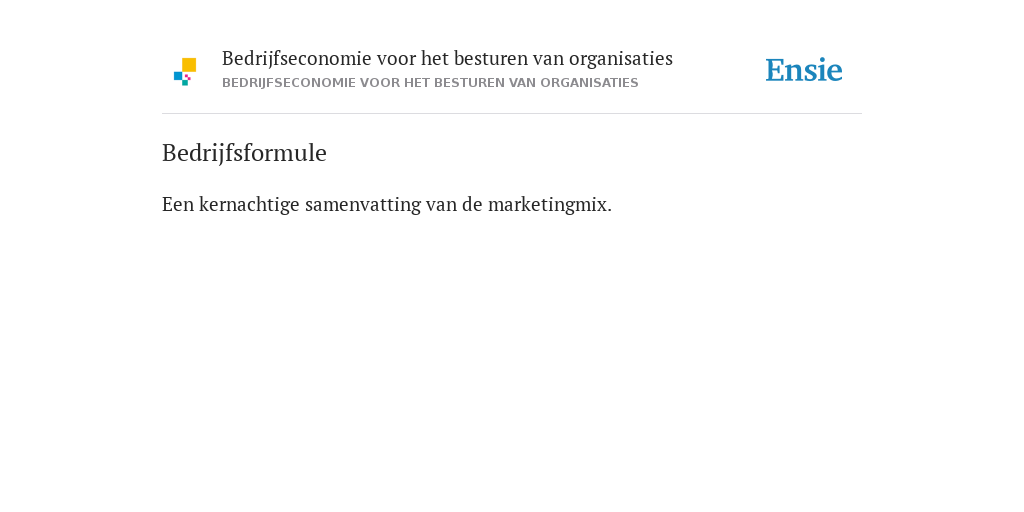1024x512 pixels.
Task: Open the serif title about besturen van organisaties
Action: 447,59
